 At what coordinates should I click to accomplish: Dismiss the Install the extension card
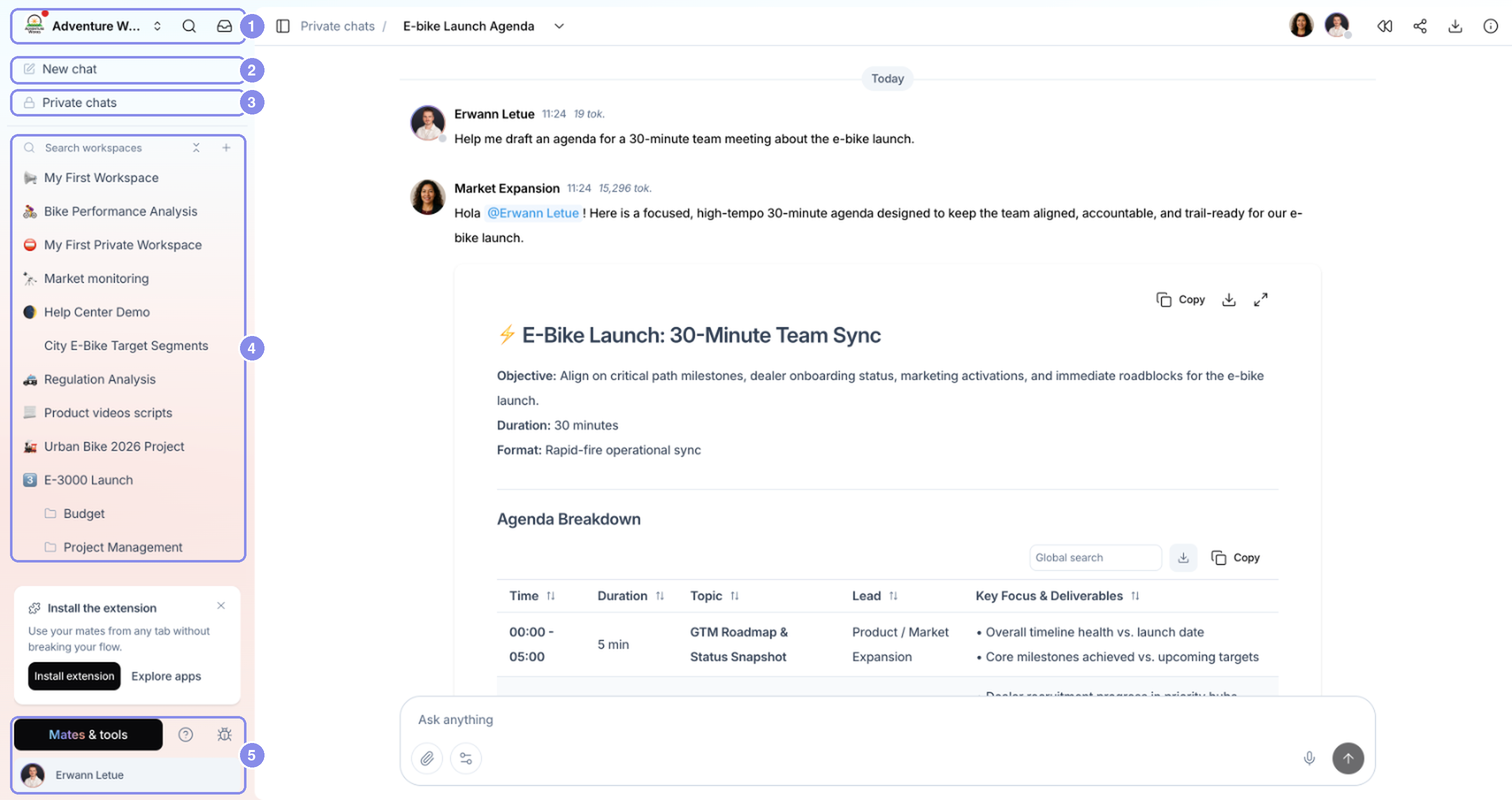point(221,606)
